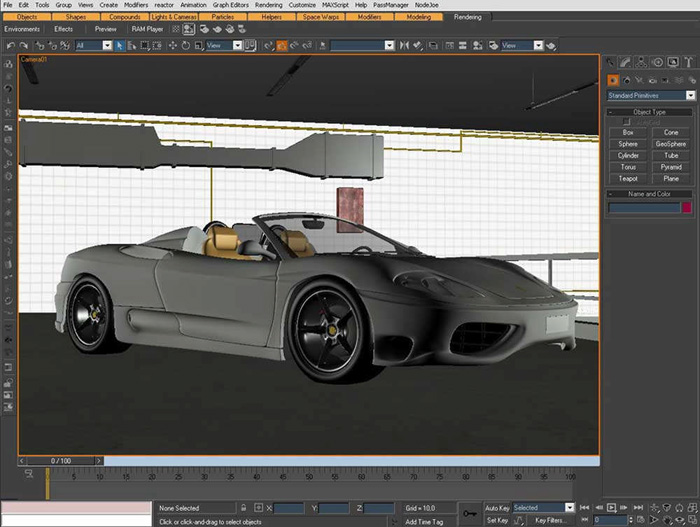
Task: Open the Utilities hammer panel icon
Action: (x=688, y=62)
